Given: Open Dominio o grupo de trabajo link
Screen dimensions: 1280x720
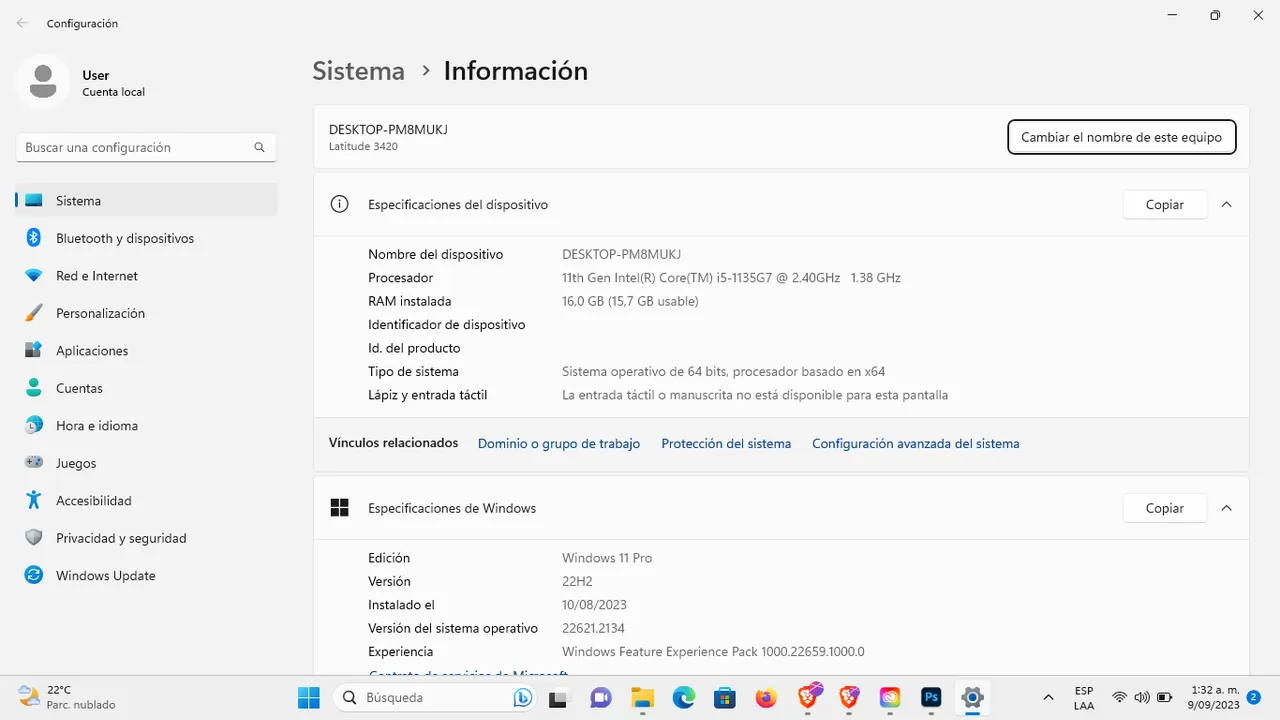Looking at the screenshot, I should tap(559, 443).
